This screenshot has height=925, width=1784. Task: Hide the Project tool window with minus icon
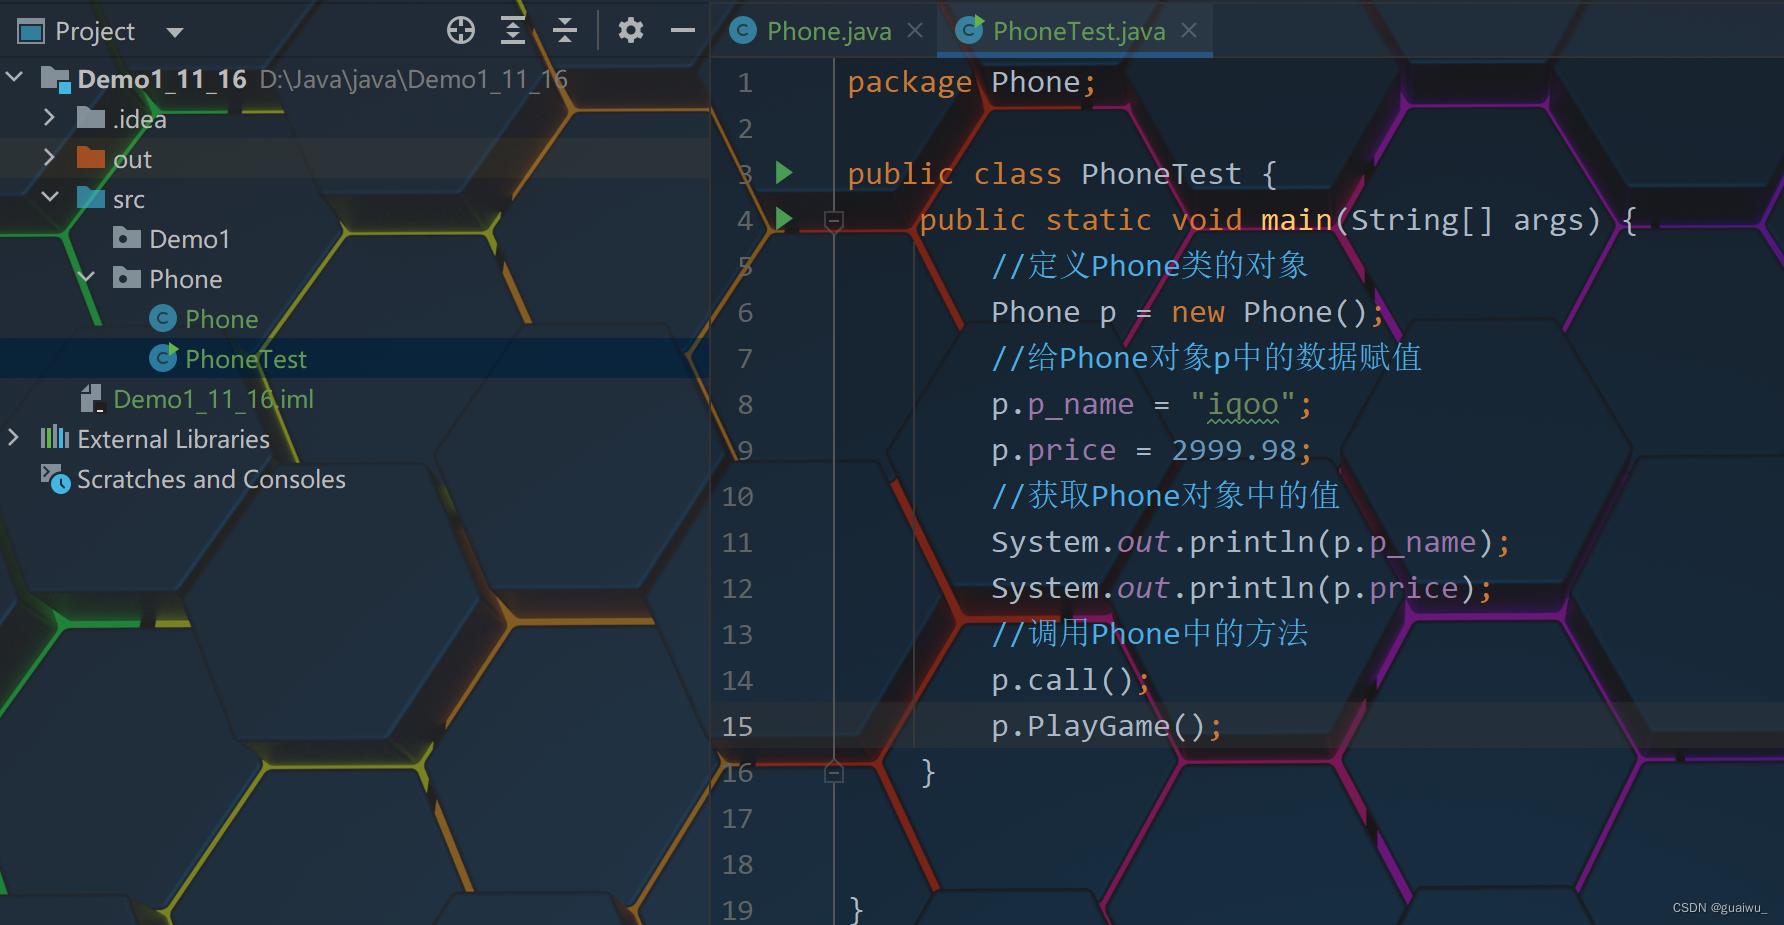point(683,31)
